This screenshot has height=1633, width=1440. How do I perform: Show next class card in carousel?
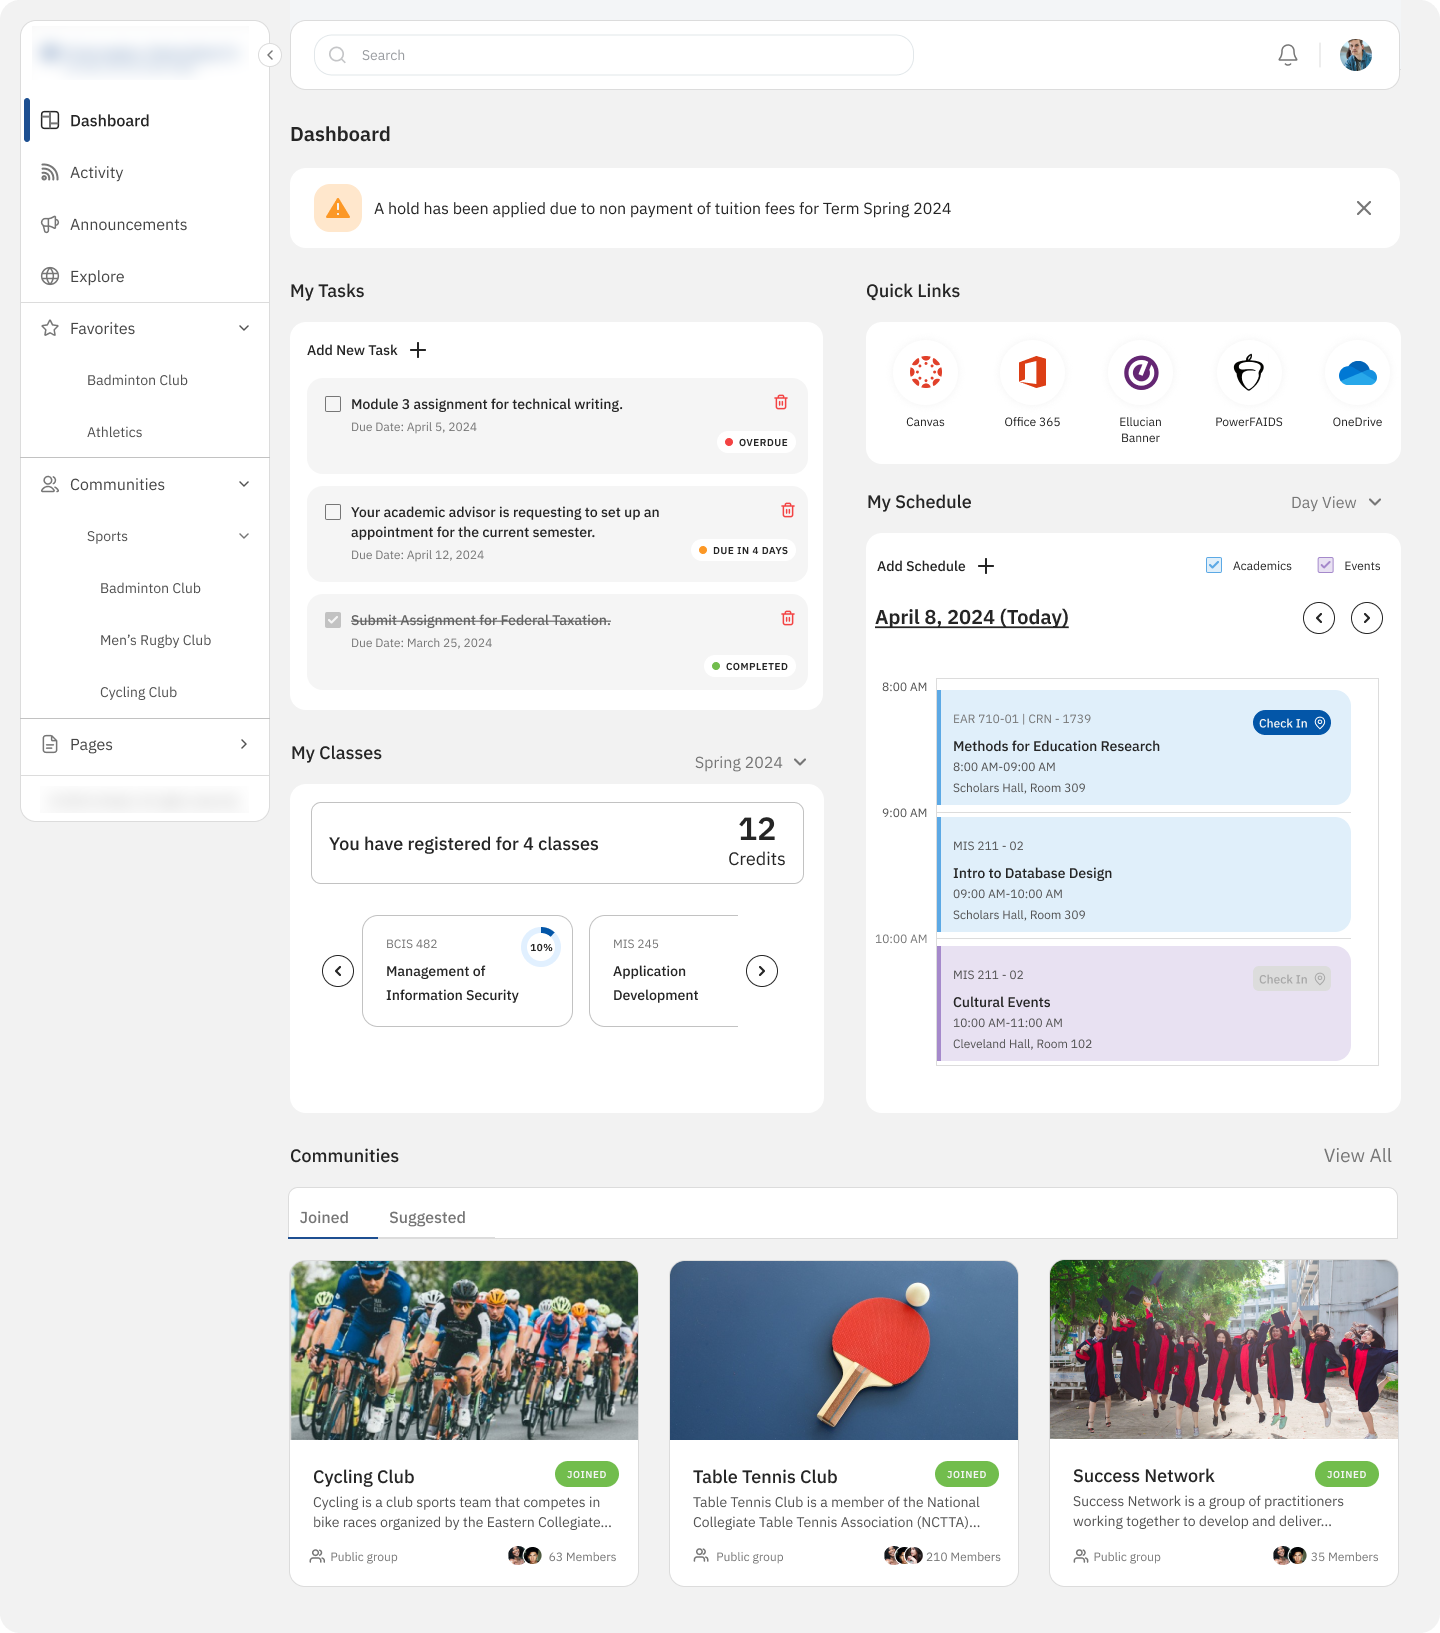tap(762, 971)
